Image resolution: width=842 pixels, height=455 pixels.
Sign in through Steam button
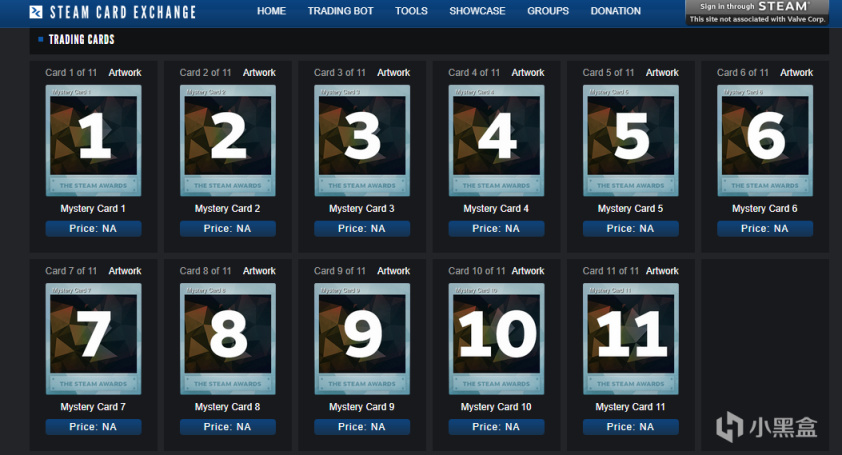click(x=757, y=12)
